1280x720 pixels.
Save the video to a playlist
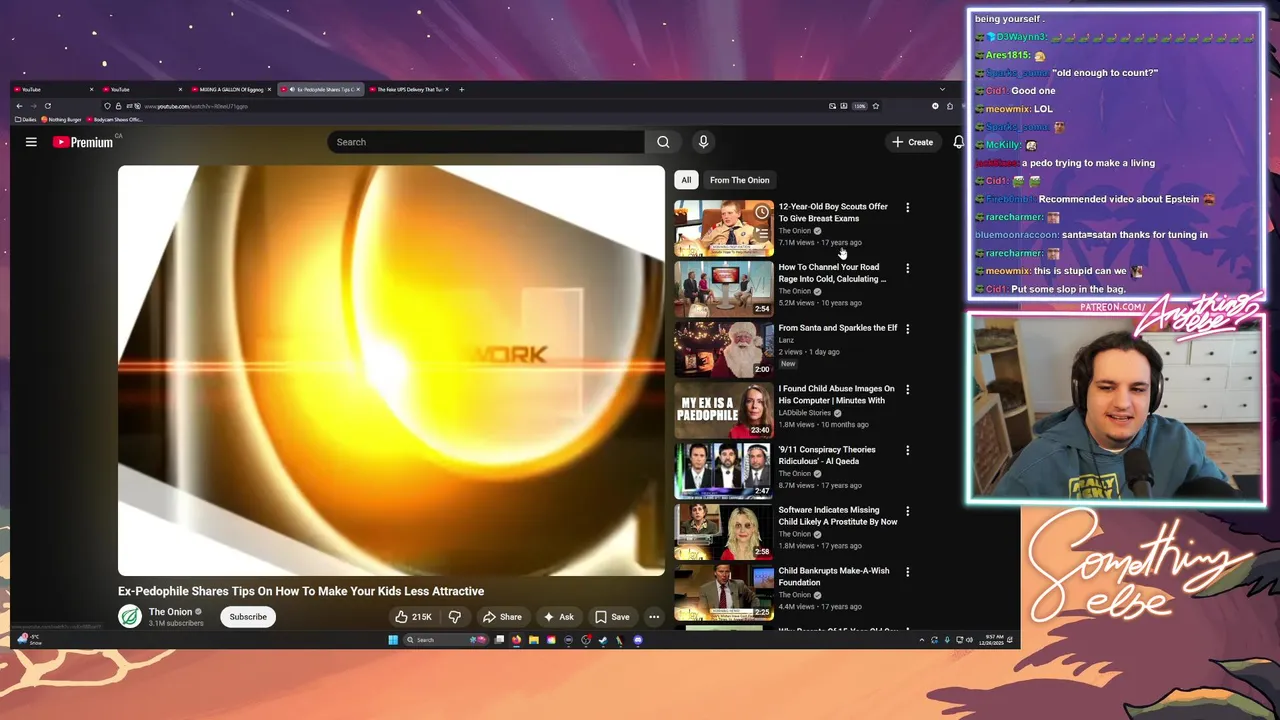coord(612,617)
